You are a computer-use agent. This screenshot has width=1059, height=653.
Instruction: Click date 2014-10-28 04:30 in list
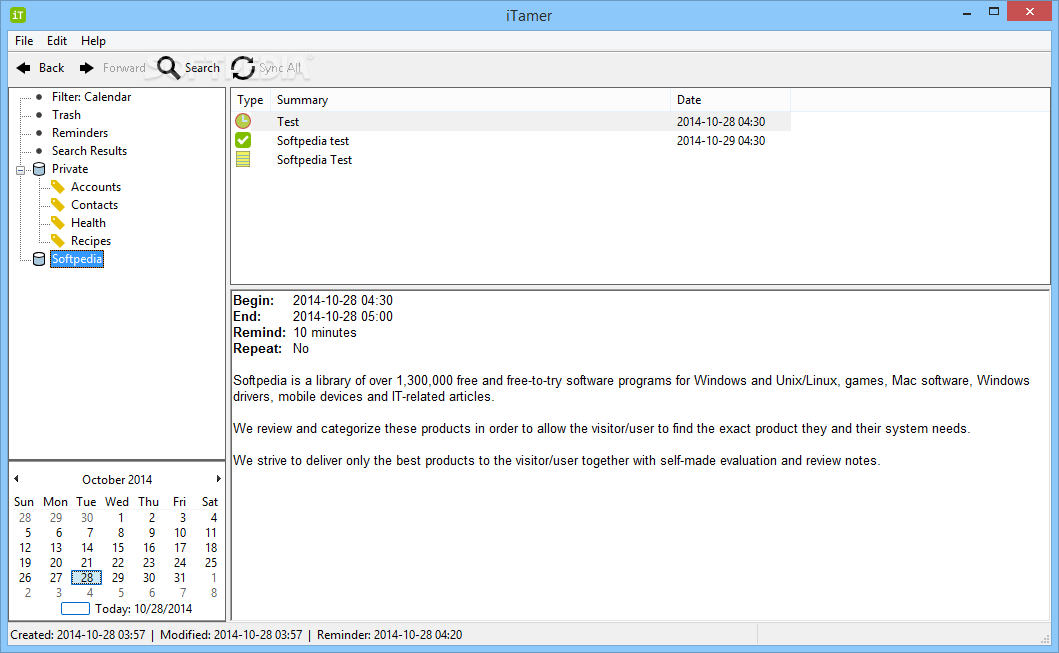pyautogui.click(x=721, y=122)
